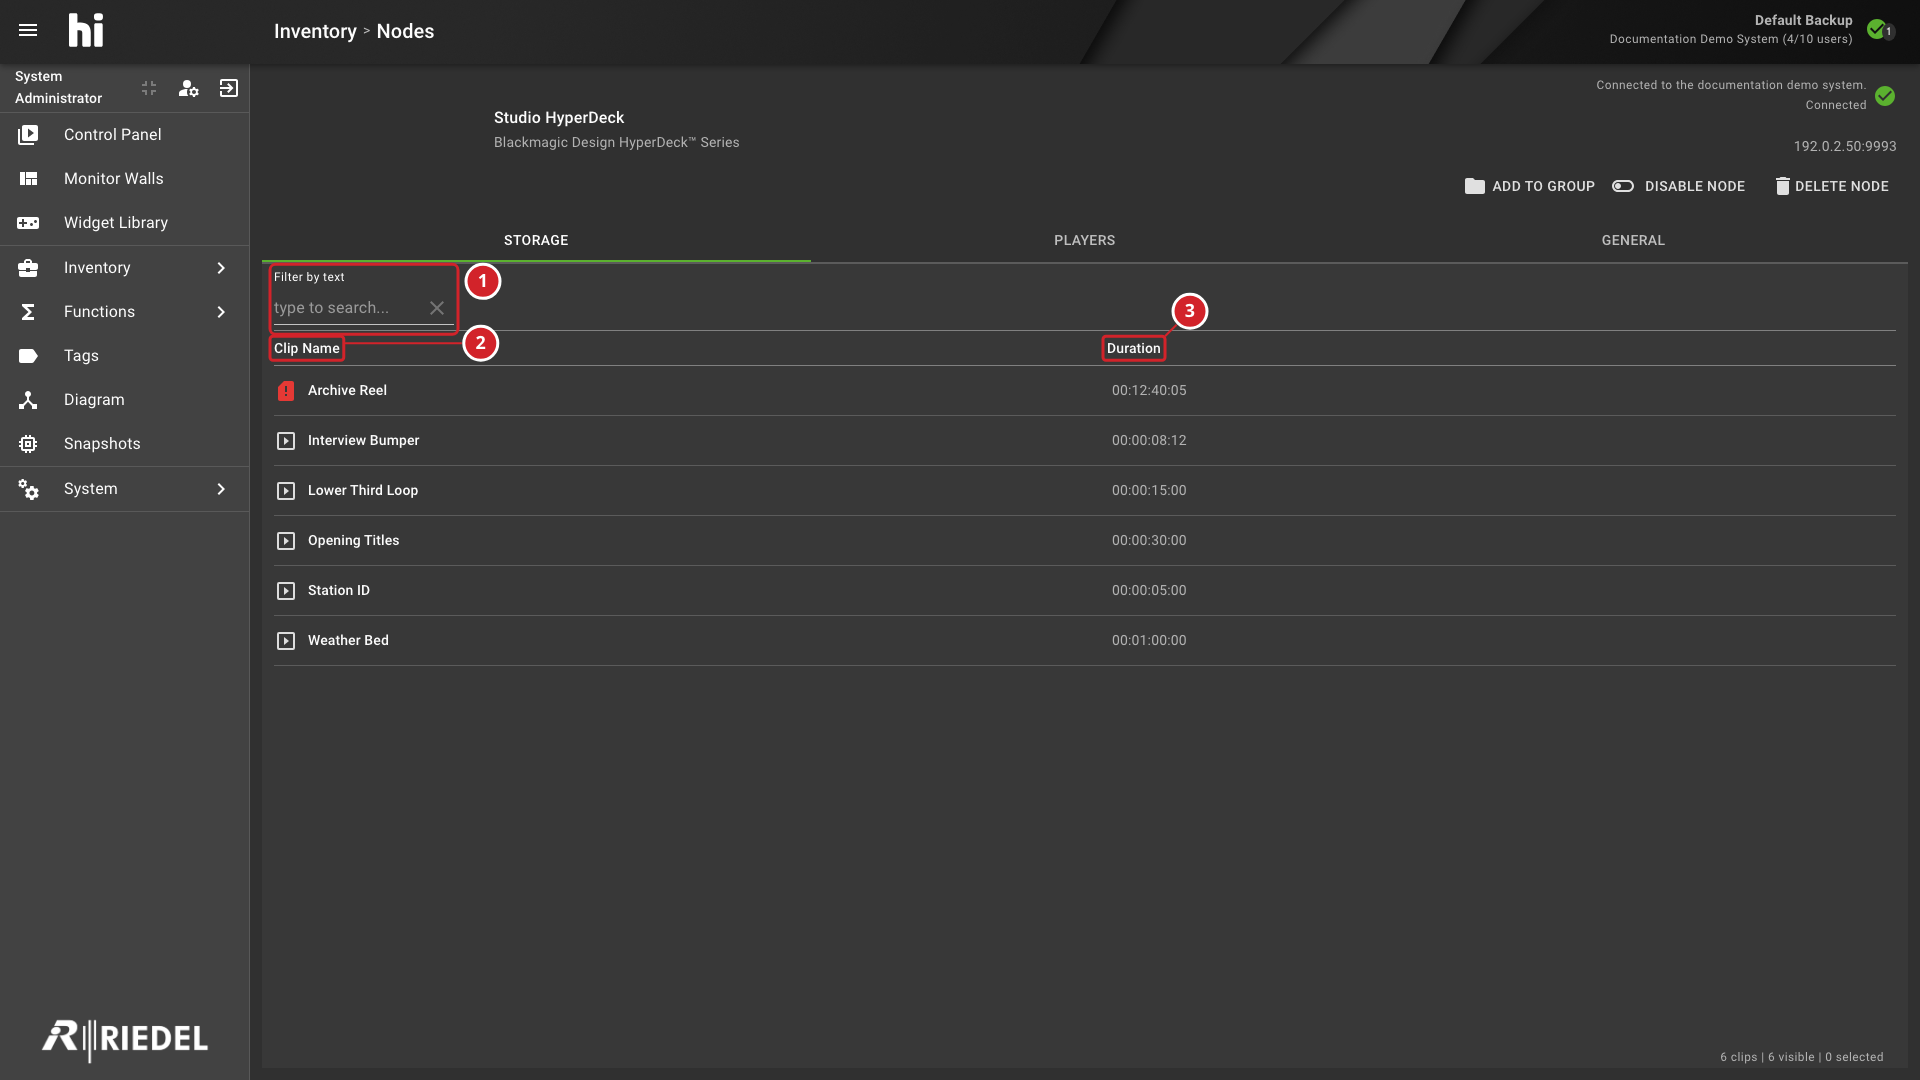Click Add to Group button

point(1530,186)
